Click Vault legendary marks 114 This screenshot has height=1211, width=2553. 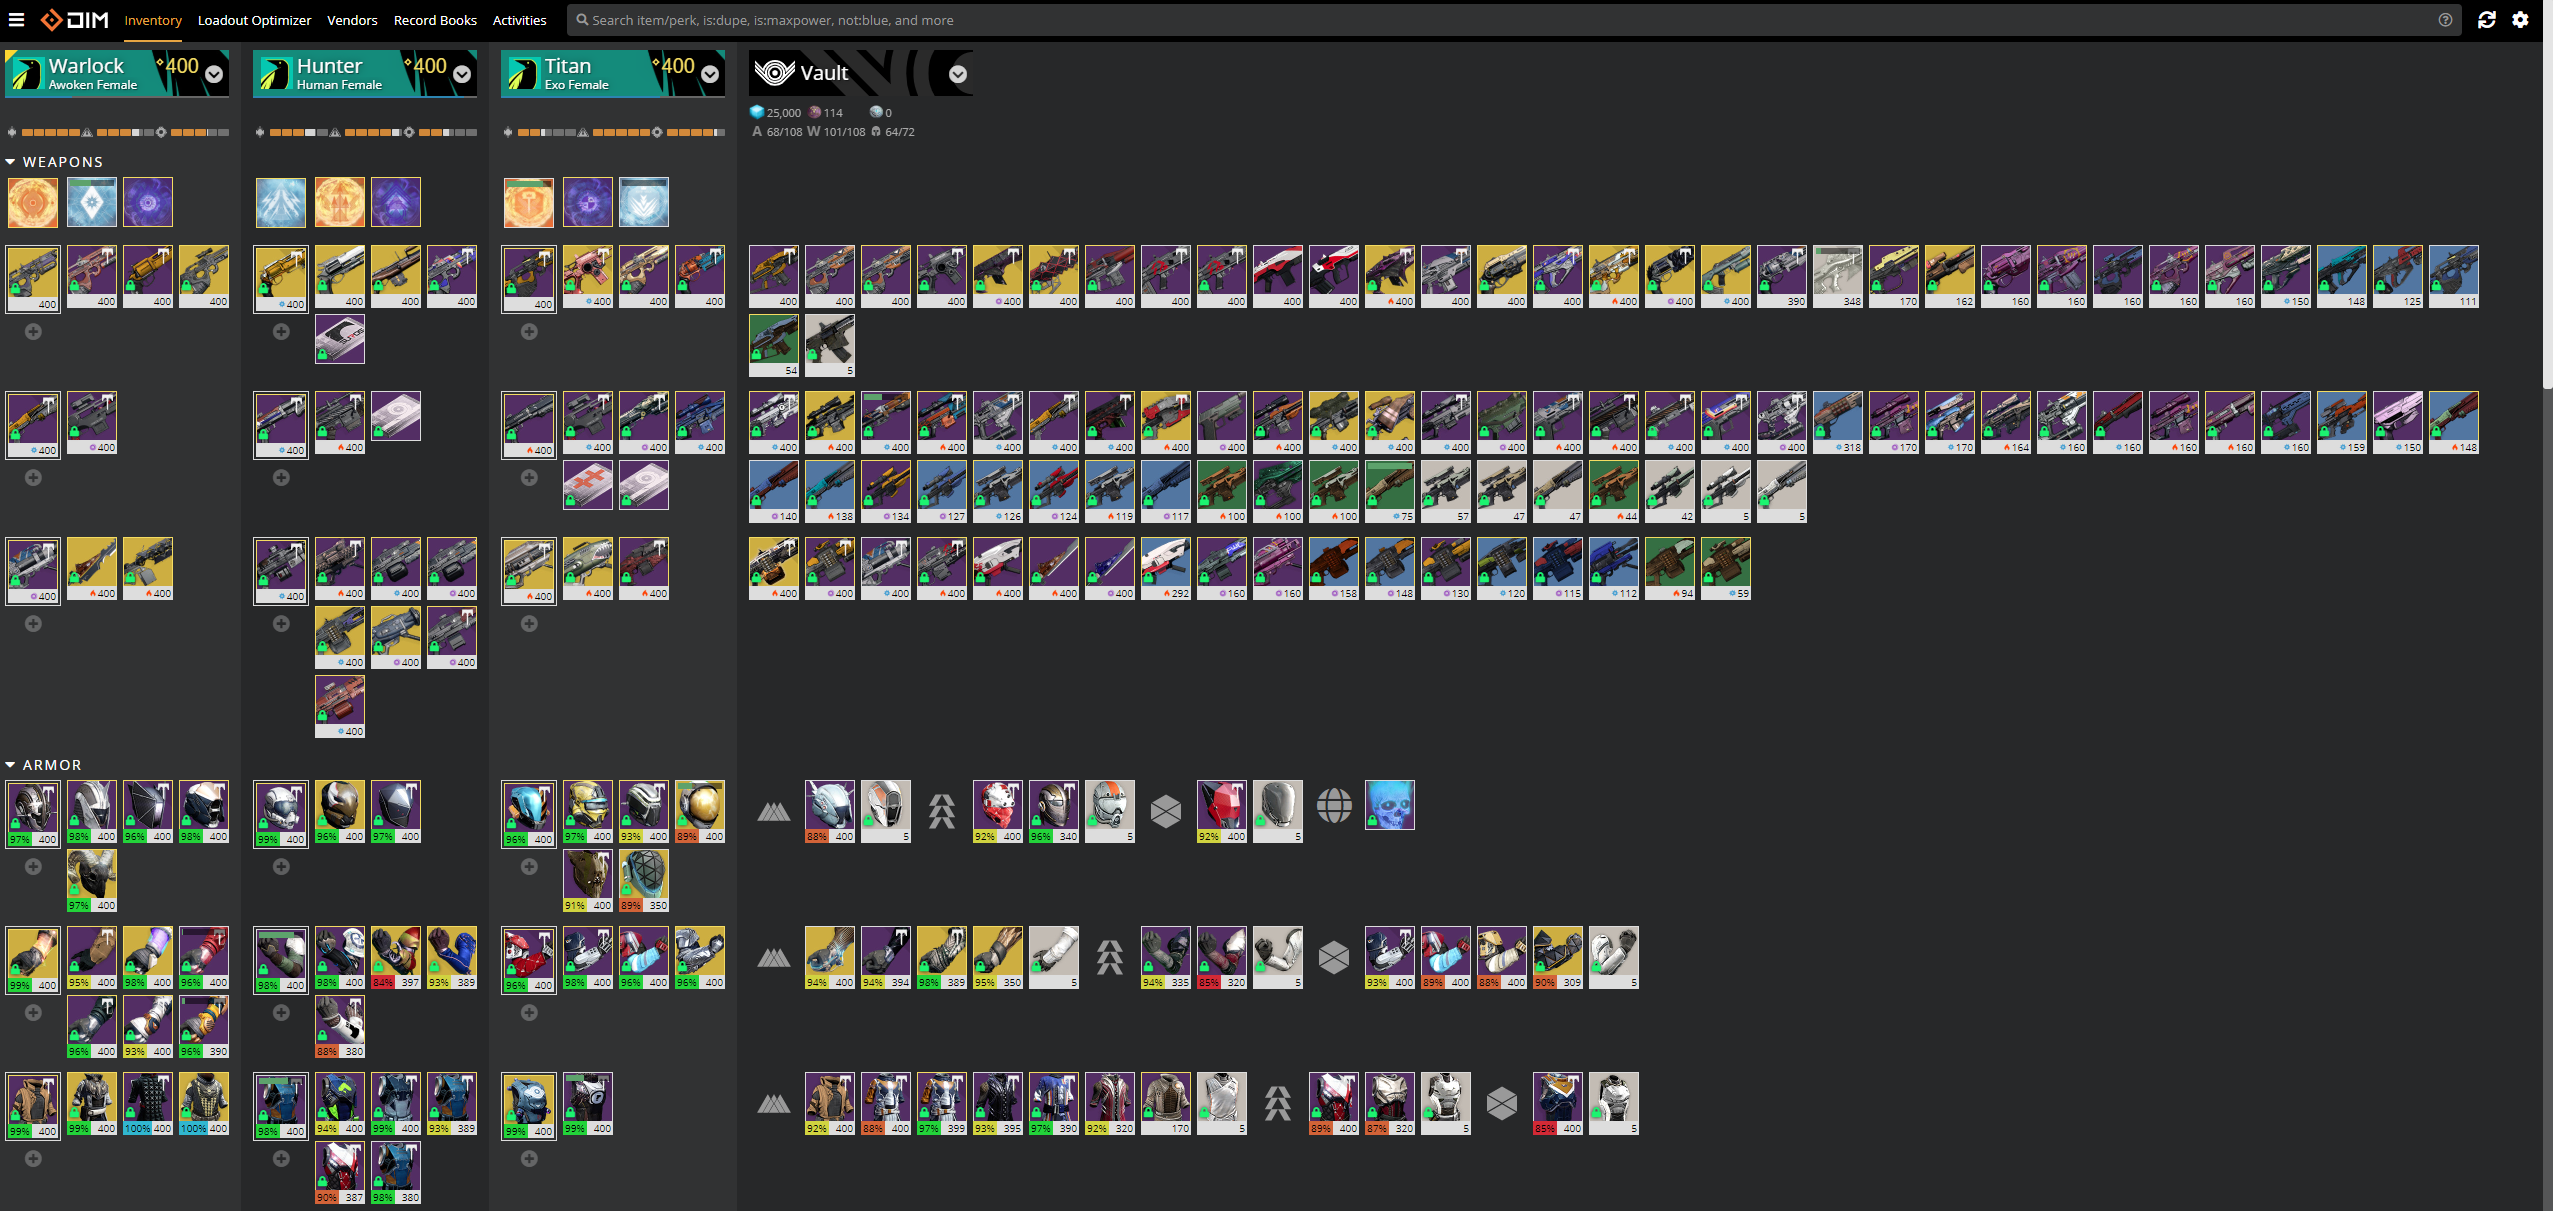tap(826, 113)
